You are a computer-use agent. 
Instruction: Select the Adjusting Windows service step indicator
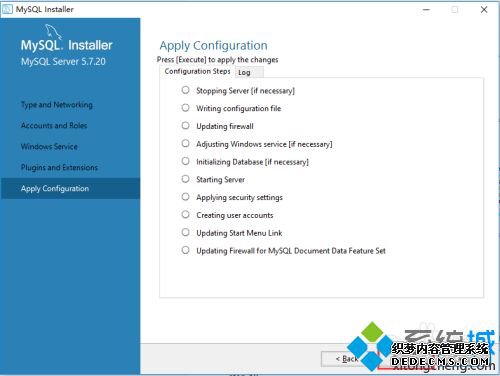tap(185, 143)
